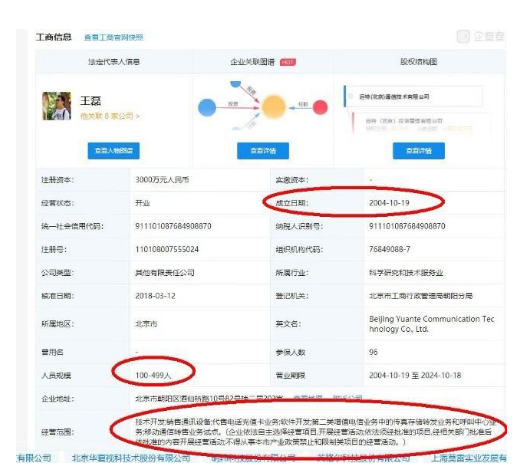517x474 pixels.
Task: Click the button under 王磊's legal representative card
Action: coord(114,151)
